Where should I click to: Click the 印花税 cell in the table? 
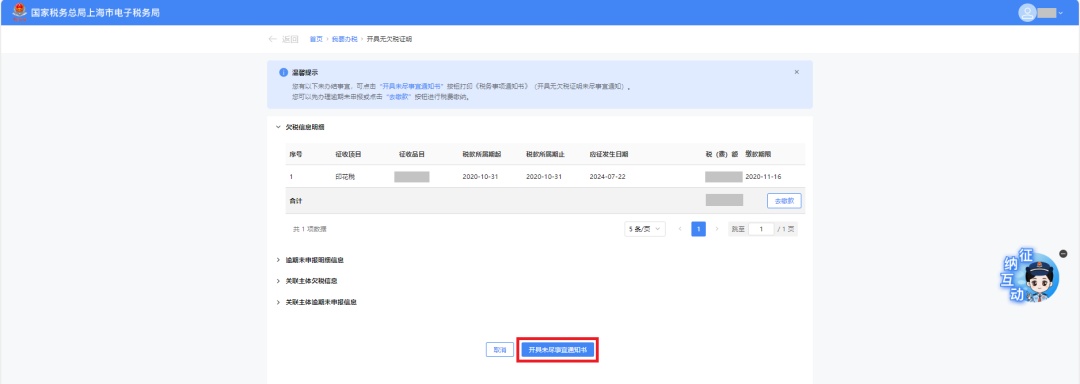(345, 177)
